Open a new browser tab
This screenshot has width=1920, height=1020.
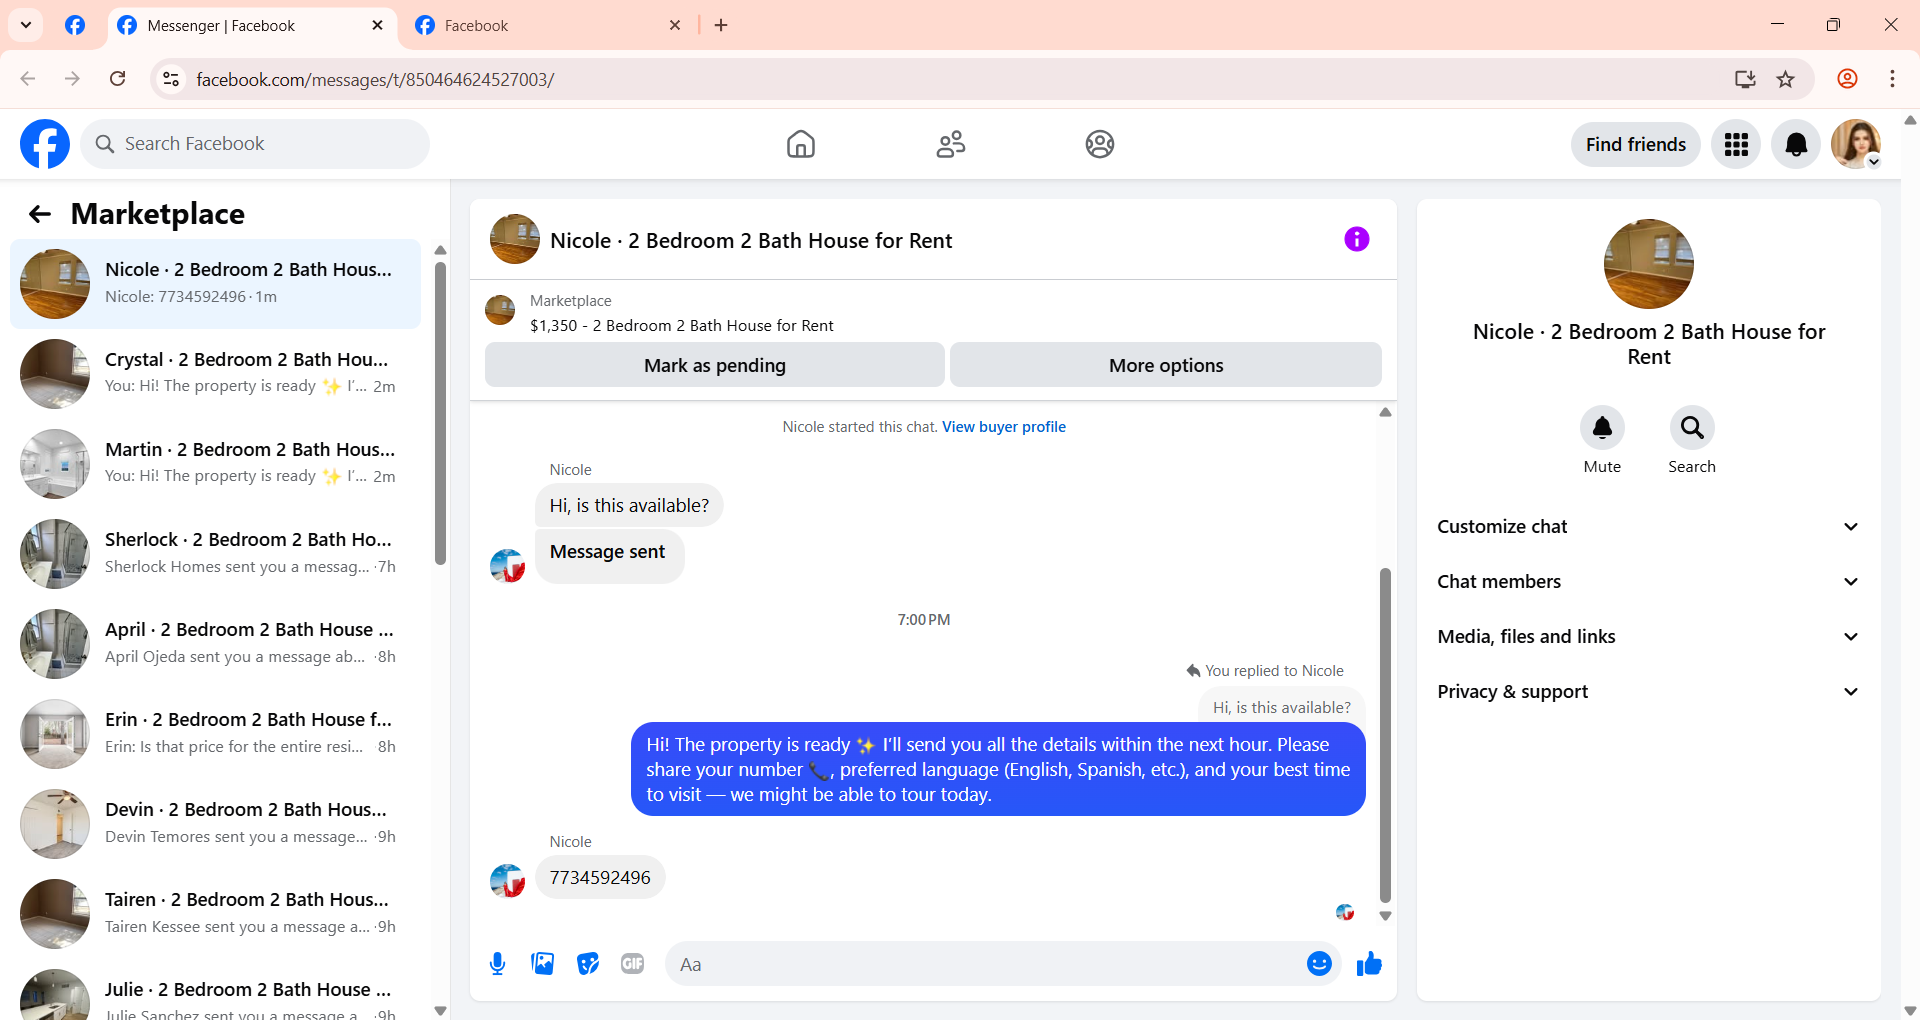pos(721,26)
